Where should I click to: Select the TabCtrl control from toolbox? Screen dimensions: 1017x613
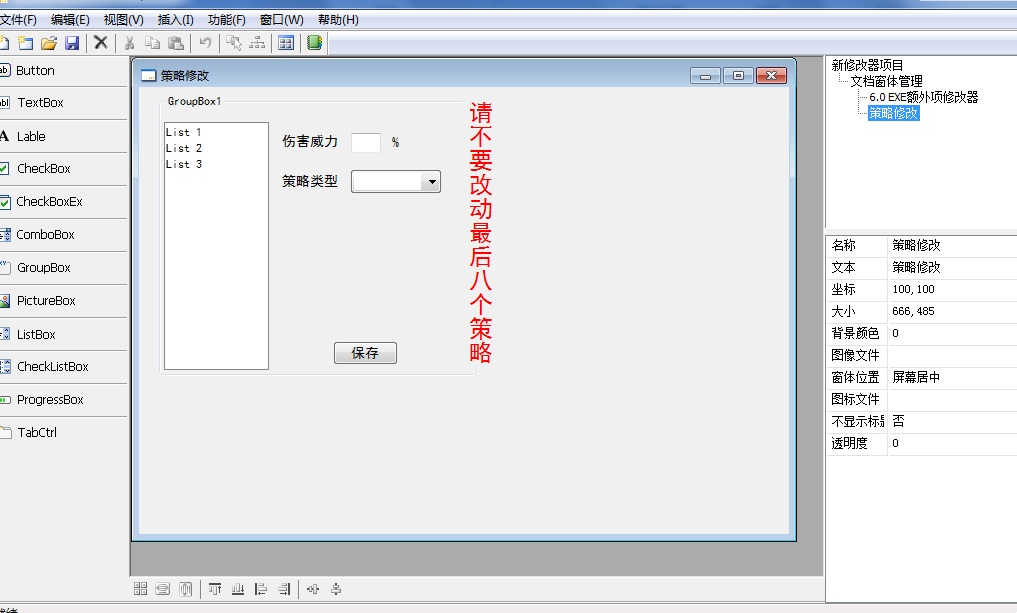[64, 433]
